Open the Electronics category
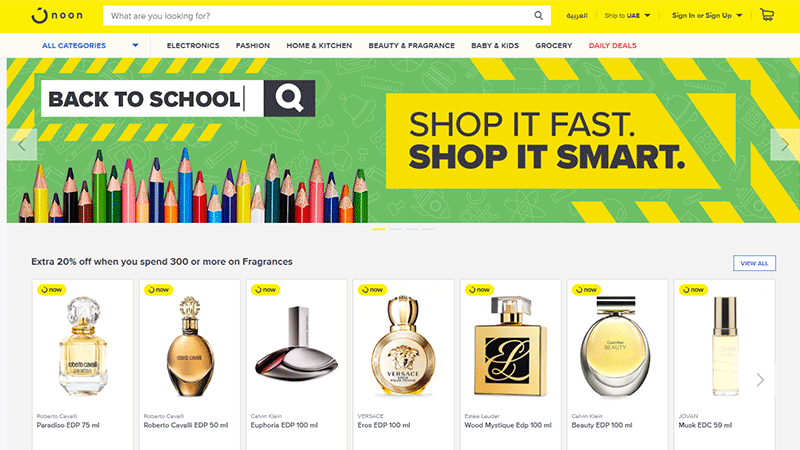This screenshot has height=450, width=800. 193,45
